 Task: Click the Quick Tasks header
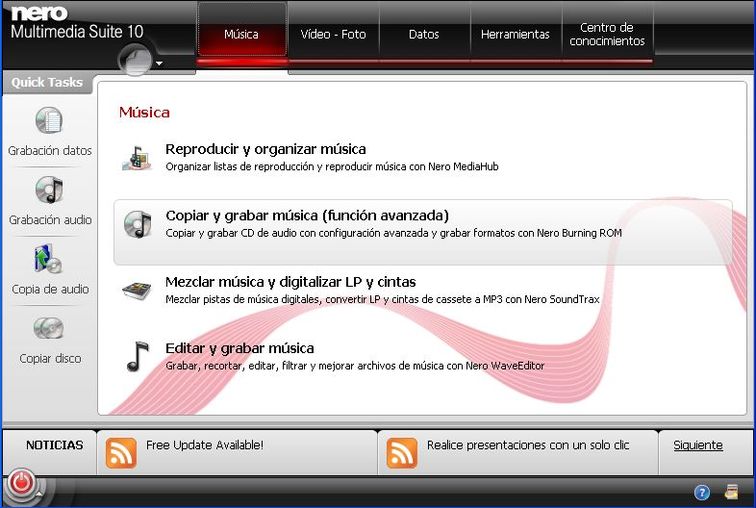click(47, 82)
